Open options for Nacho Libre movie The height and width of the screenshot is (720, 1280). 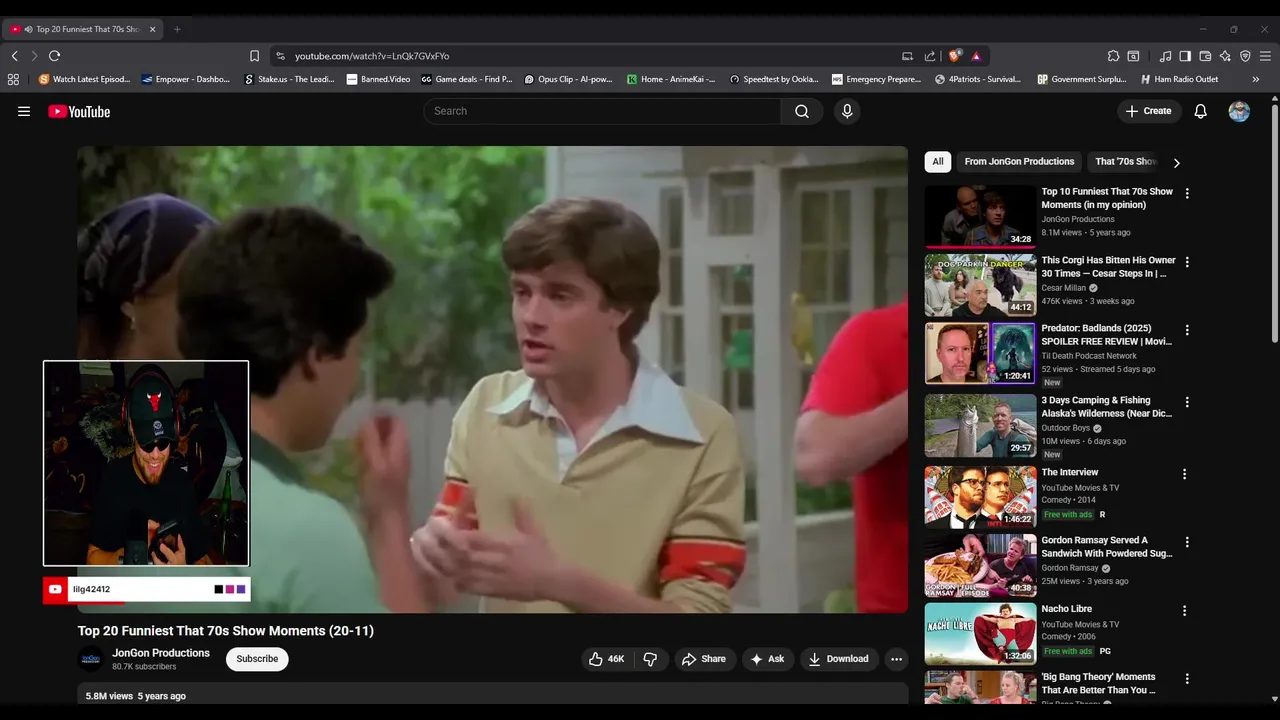pos(1185,610)
